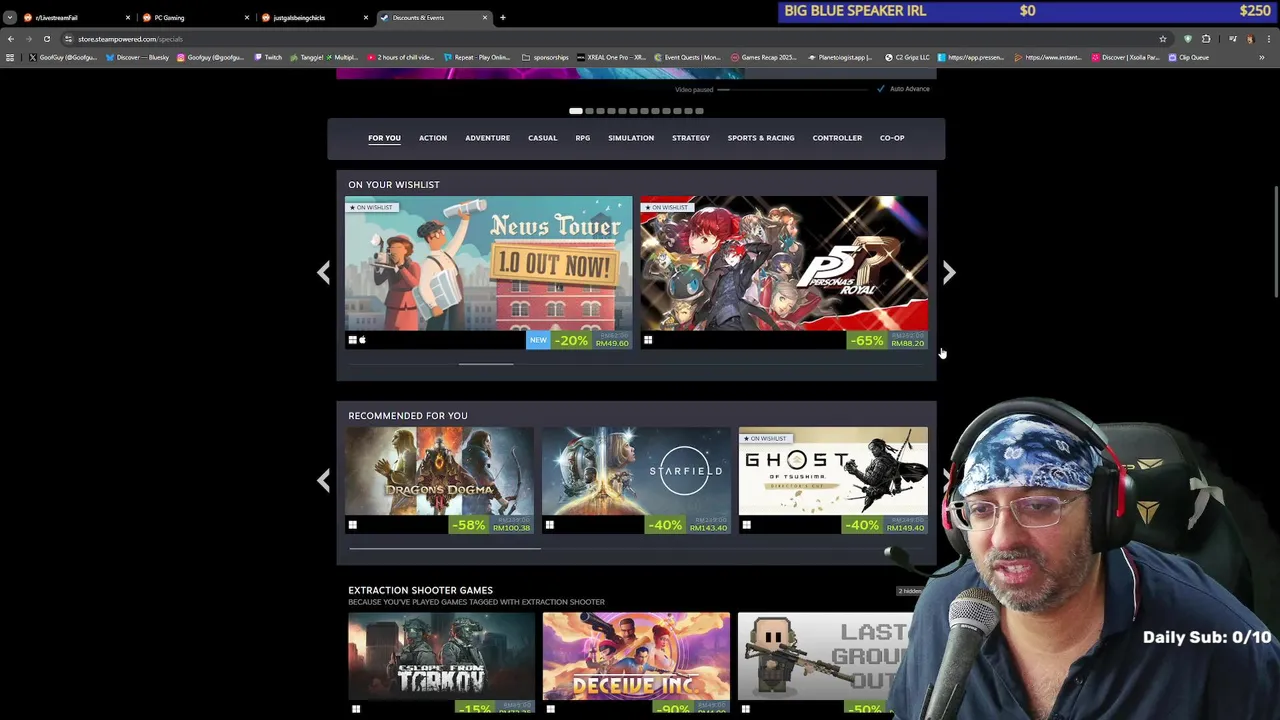This screenshot has height=720, width=1280.
Task: Click the macOS icon on News Tower
Action: click(362, 340)
